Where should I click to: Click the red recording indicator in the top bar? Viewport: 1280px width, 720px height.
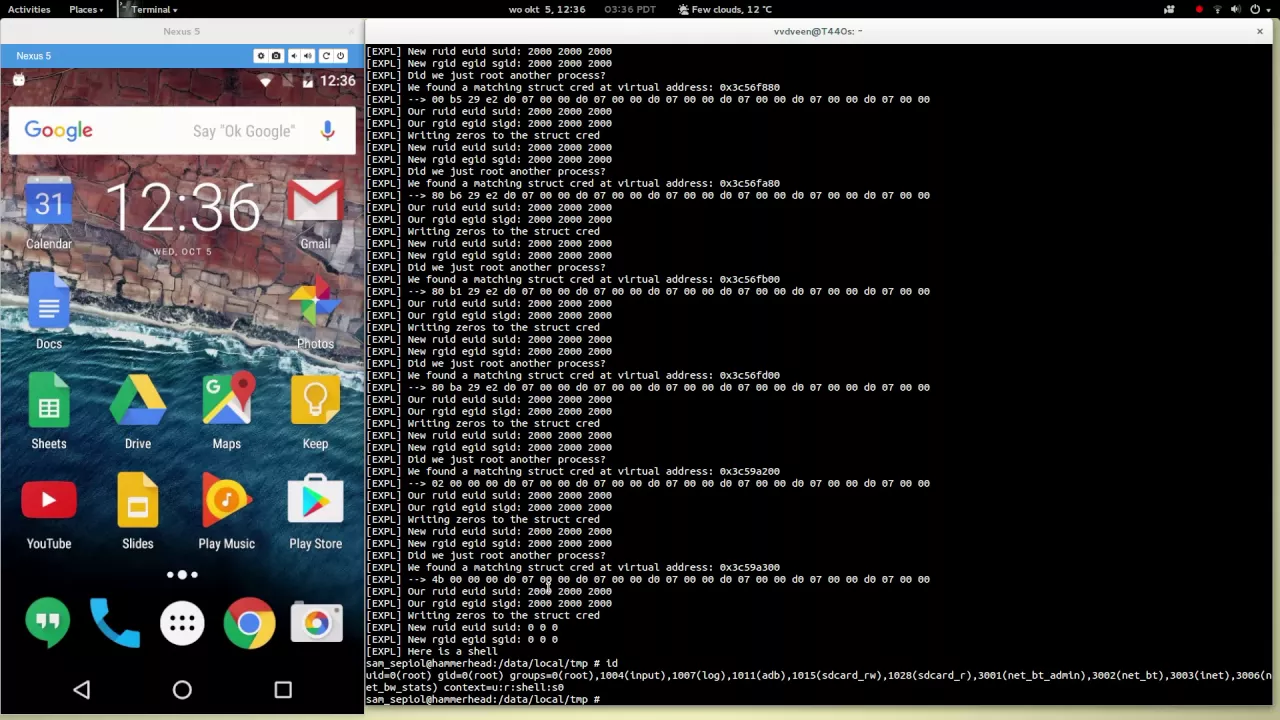tap(1199, 9)
